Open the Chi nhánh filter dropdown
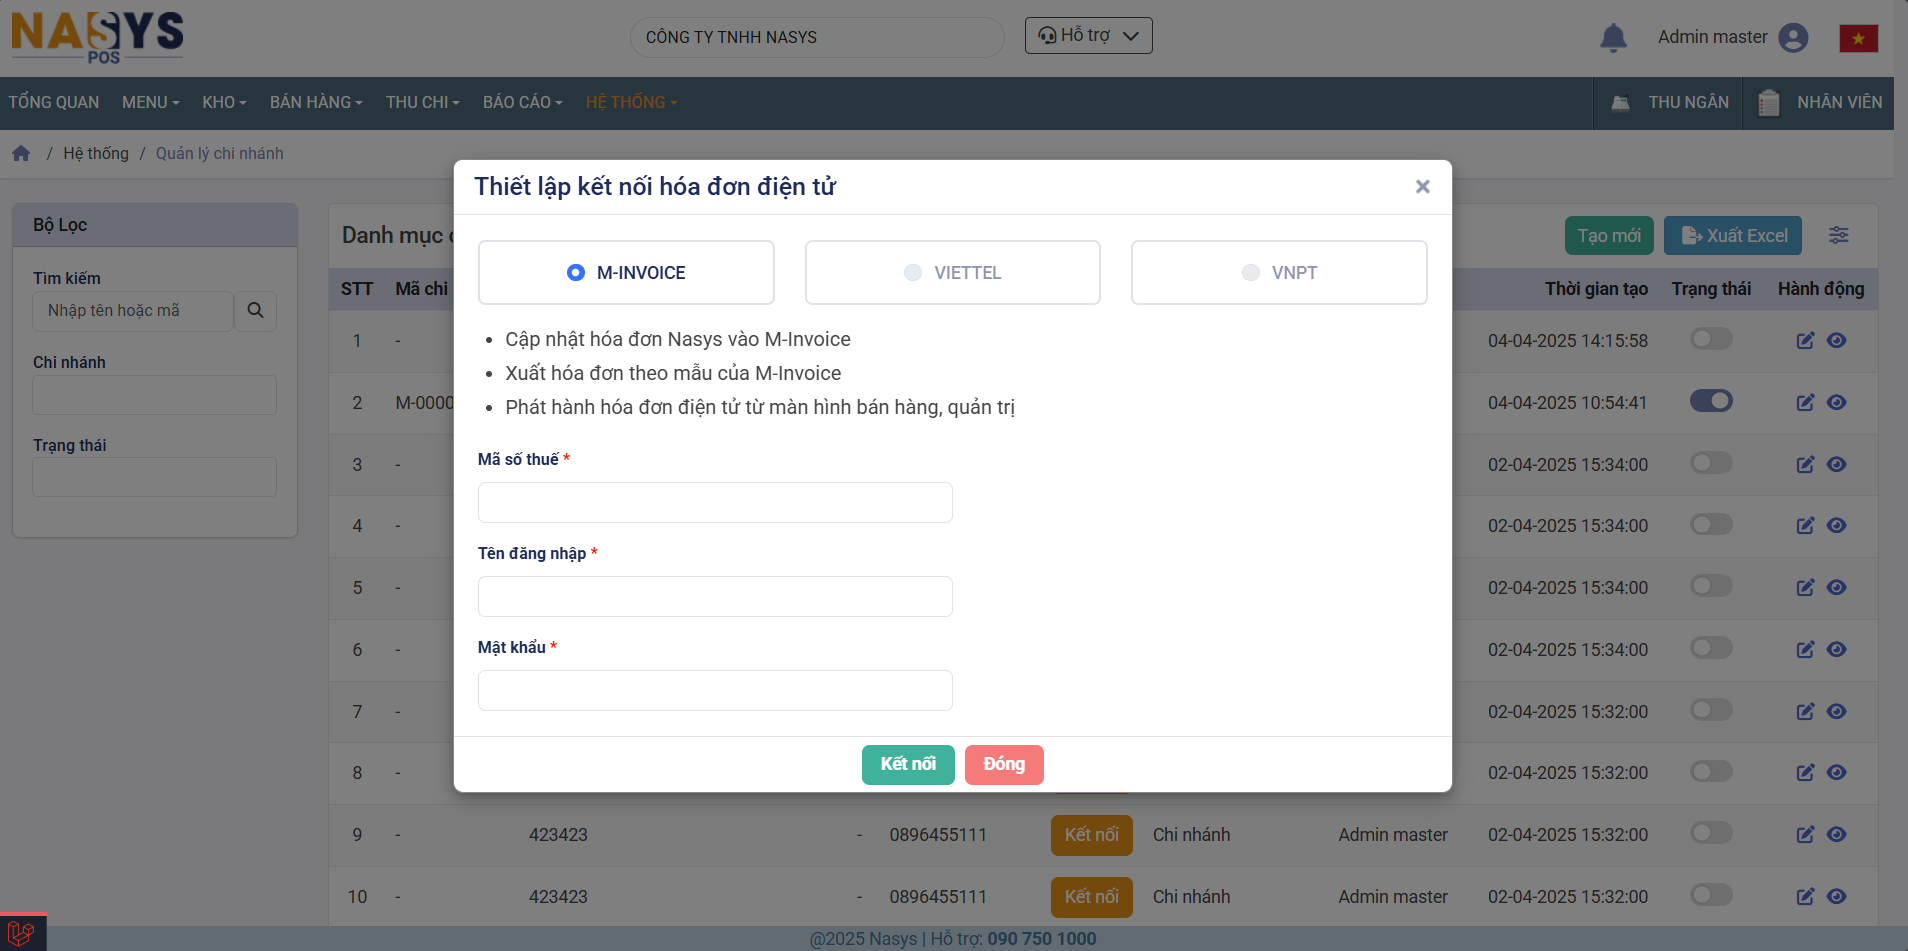The image size is (1908, 951). (x=155, y=395)
